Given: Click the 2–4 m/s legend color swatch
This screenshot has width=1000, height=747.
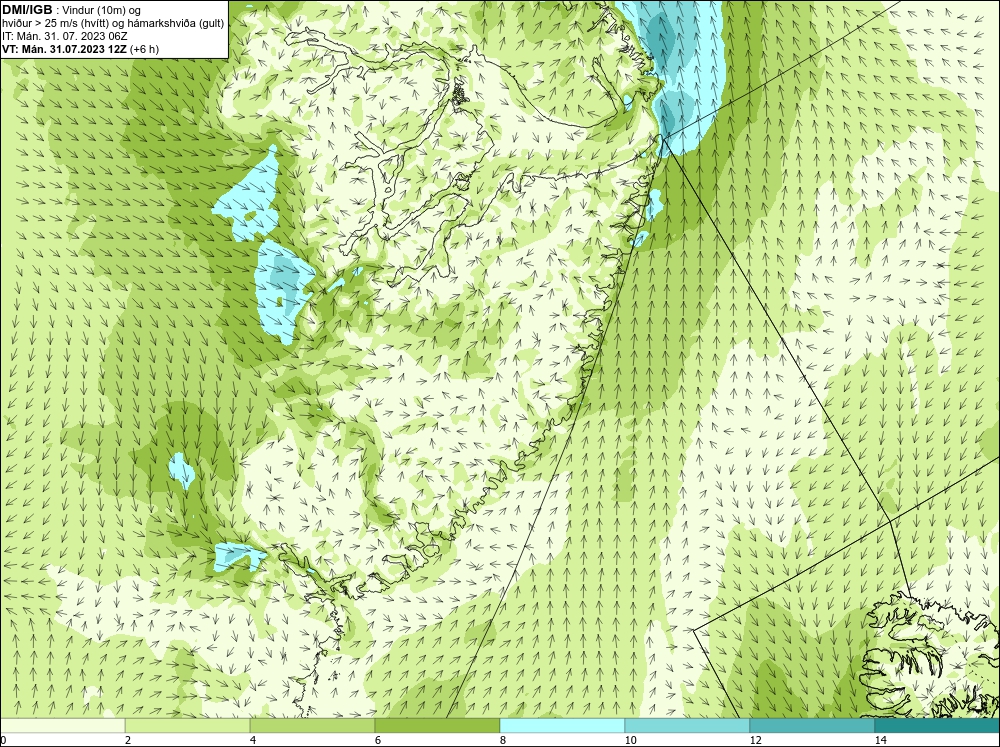Looking at the screenshot, I should coord(188,726).
